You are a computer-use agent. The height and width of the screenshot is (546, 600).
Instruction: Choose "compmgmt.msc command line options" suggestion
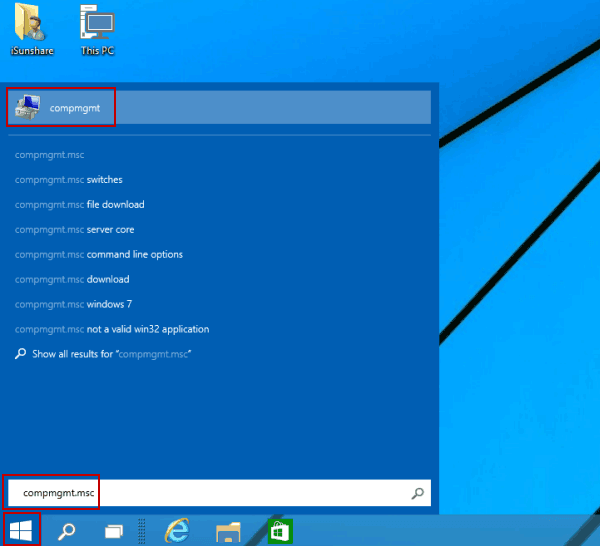pyautogui.click(x=98, y=255)
